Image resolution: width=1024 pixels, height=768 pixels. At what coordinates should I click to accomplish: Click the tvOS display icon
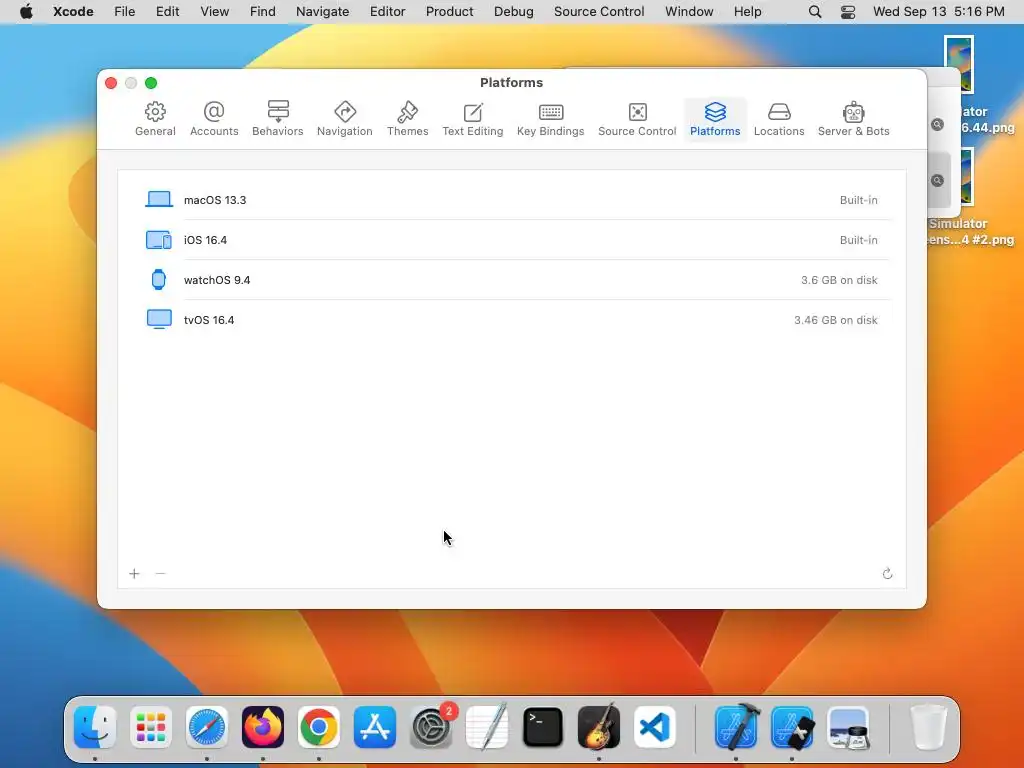[159, 319]
